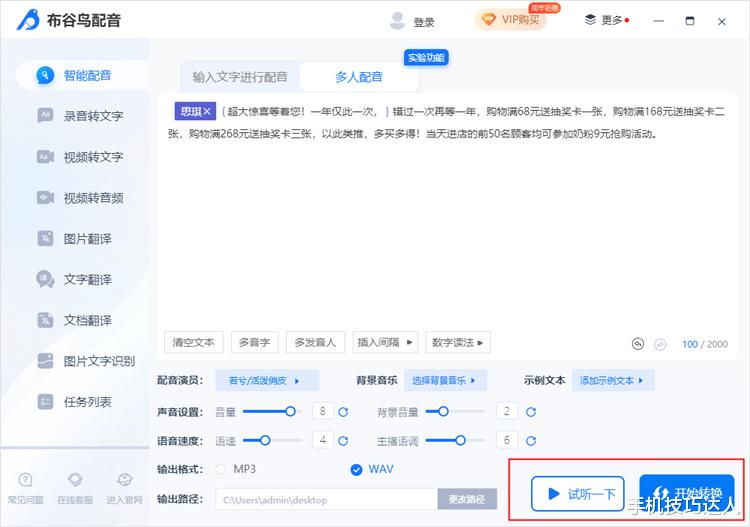Reset 背景音量 with its refresh icon
This screenshot has height=527, width=750.
click(x=531, y=412)
